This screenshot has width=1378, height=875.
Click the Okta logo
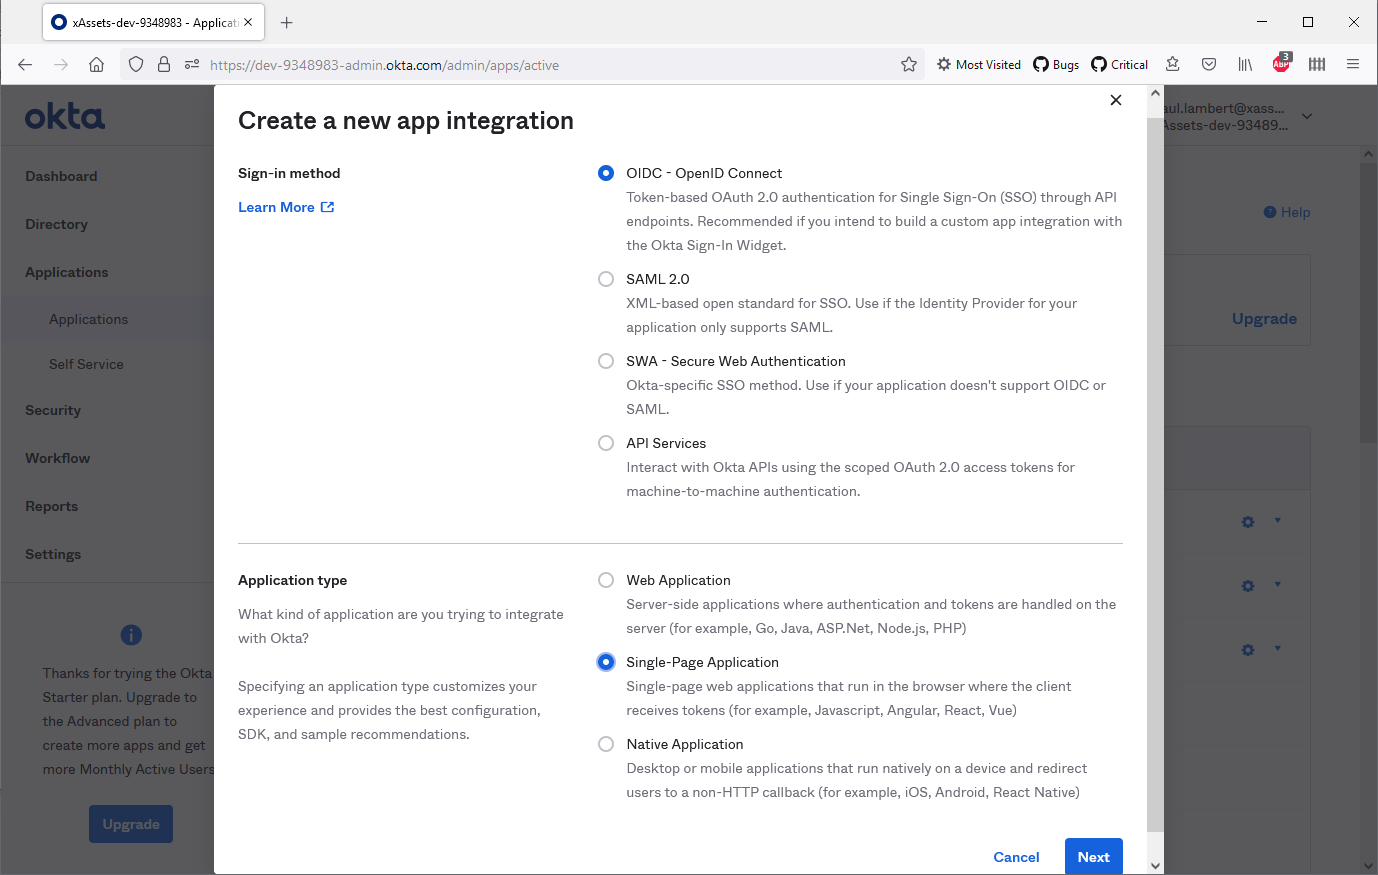(64, 116)
